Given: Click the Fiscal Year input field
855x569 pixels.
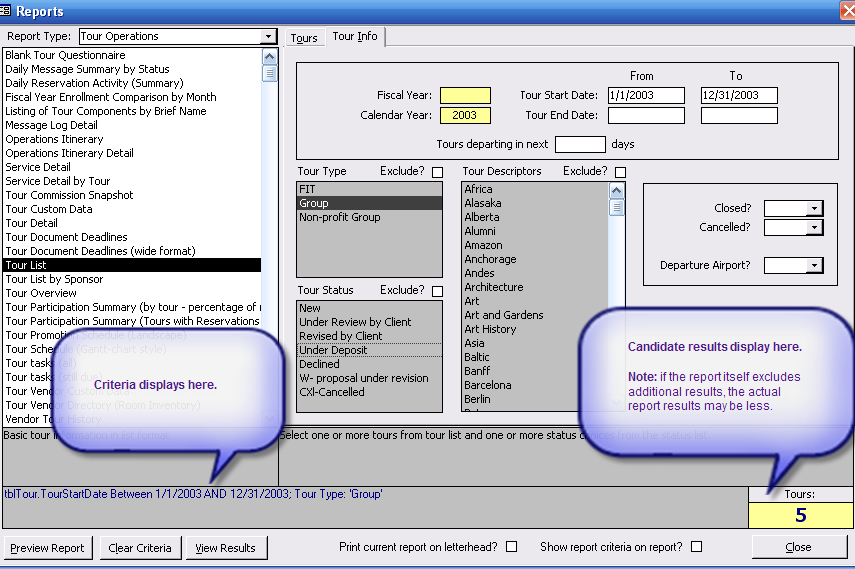Looking at the screenshot, I should tap(465, 96).
